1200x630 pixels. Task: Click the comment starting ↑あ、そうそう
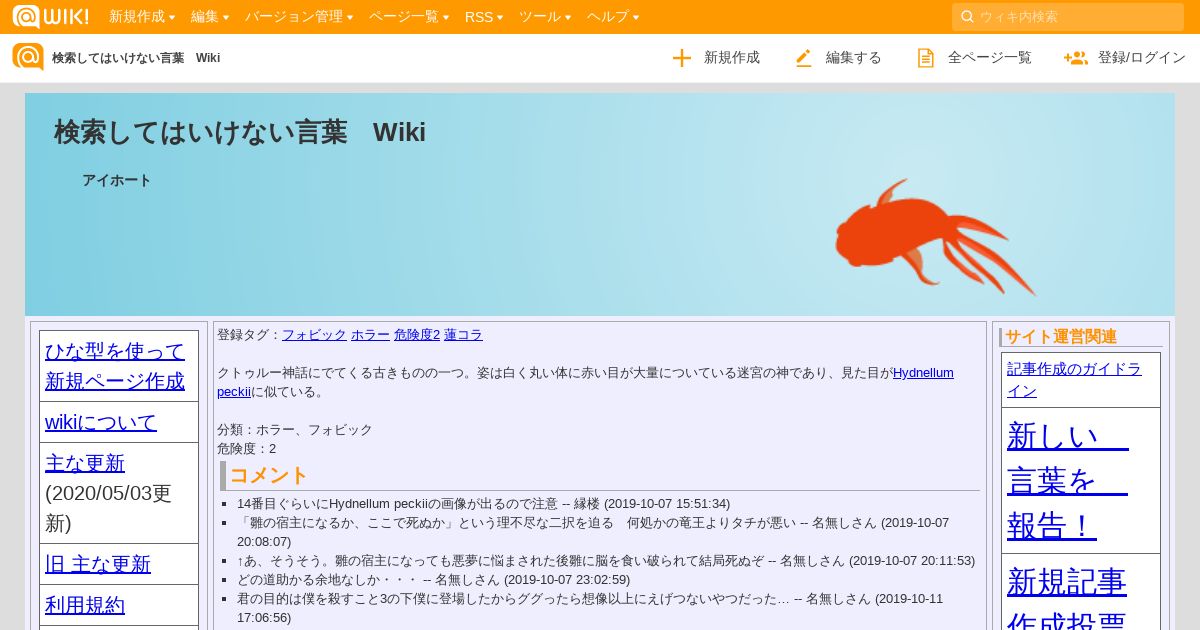click(606, 561)
